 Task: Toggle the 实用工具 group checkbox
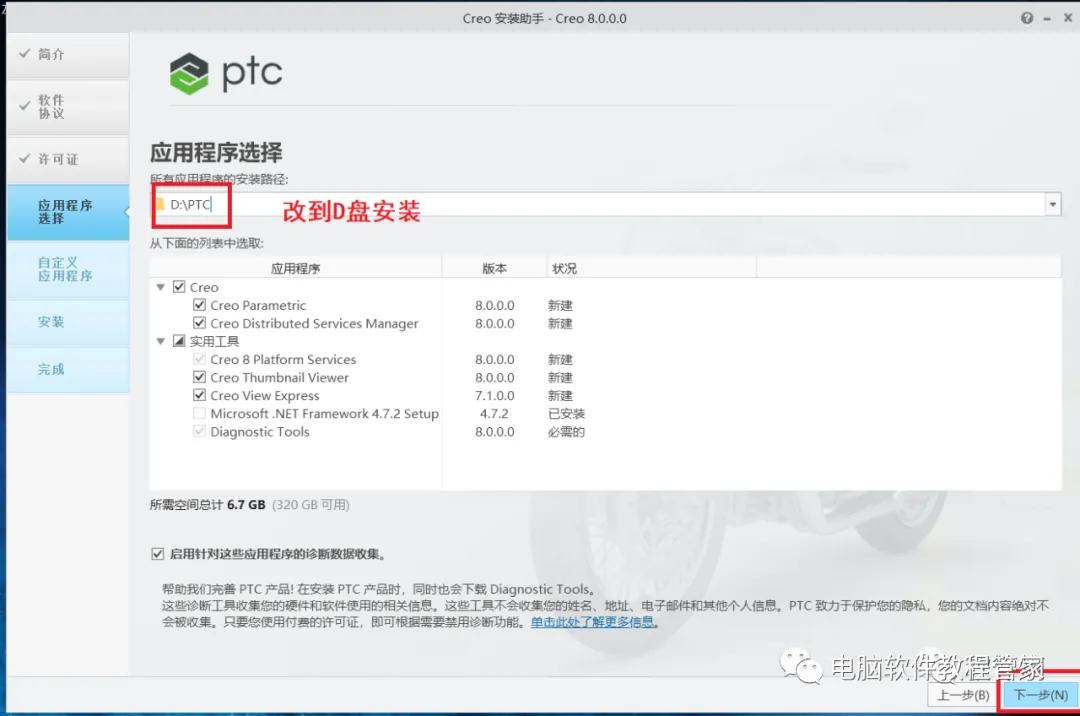(179, 341)
